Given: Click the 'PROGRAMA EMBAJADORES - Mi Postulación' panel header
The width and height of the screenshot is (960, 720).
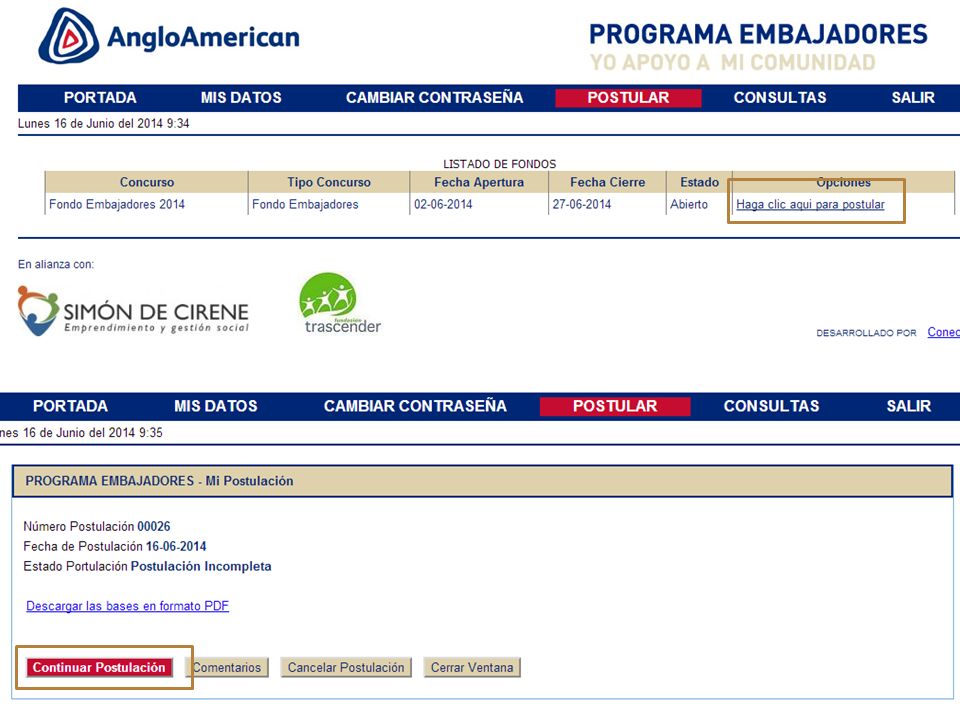Looking at the screenshot, I should click(482, 481).
